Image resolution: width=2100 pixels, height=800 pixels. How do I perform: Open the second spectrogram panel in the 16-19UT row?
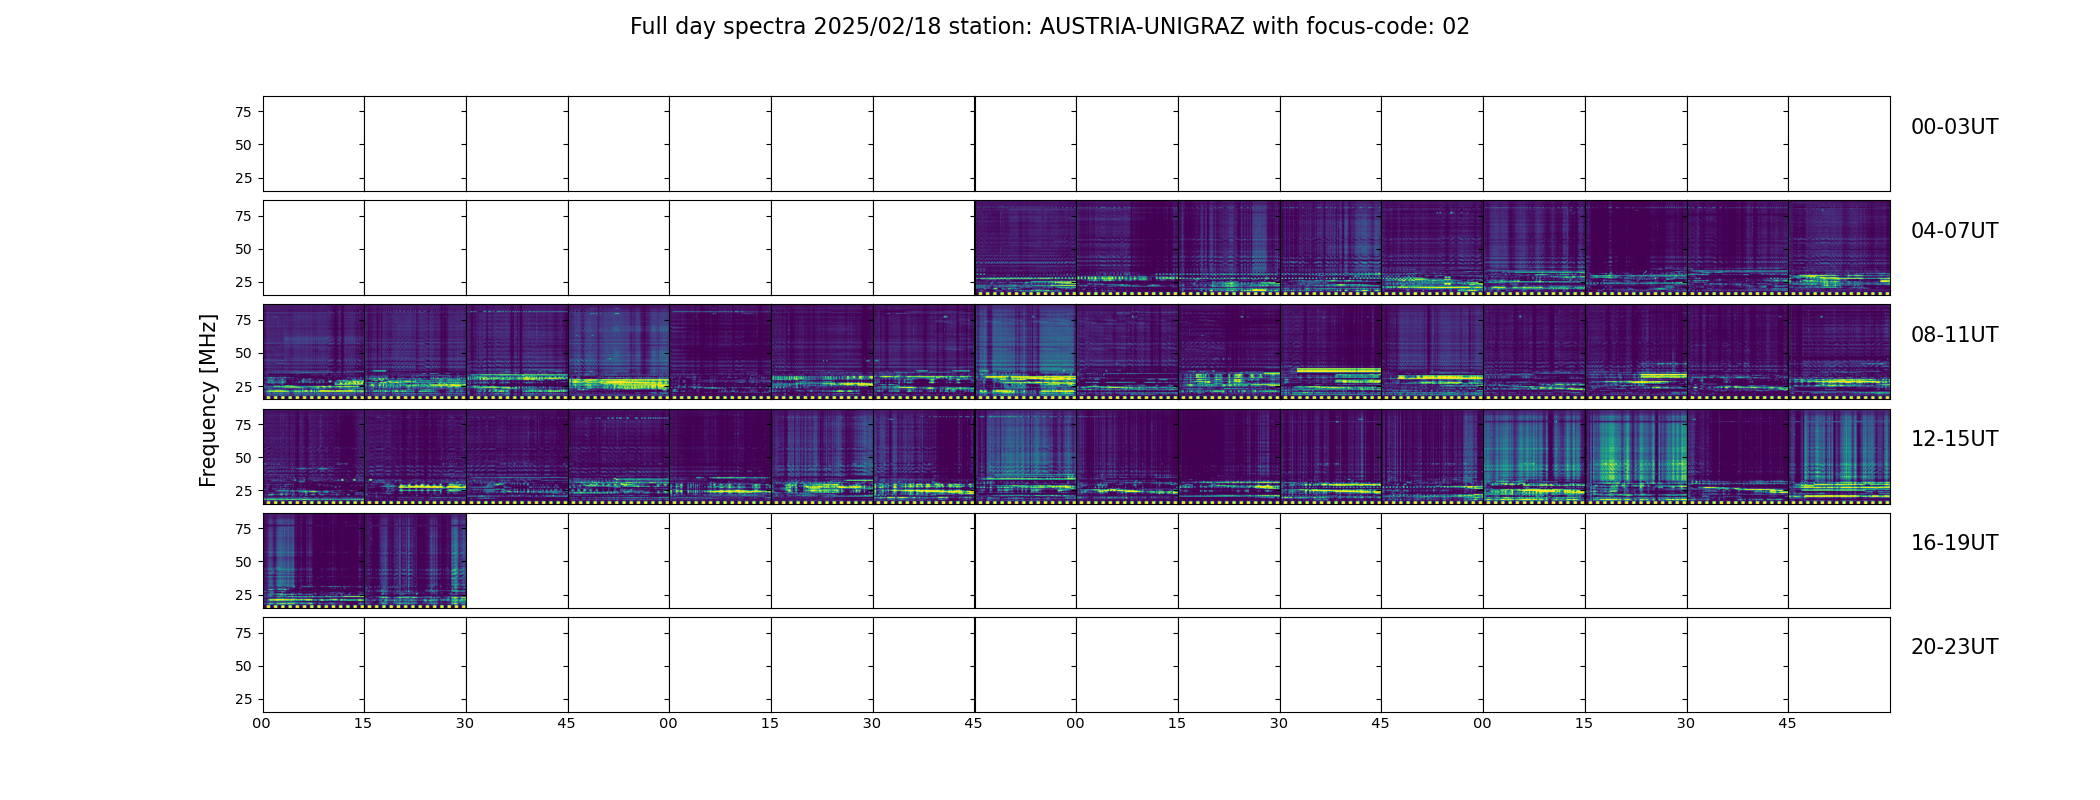[416, 560]
